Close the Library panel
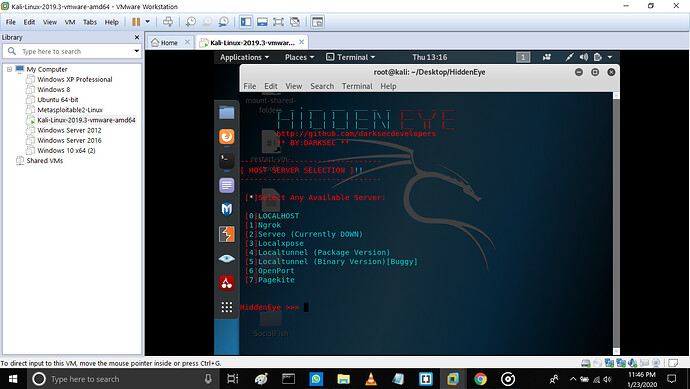The image size is (690, 389). click(x=137, y=37)
